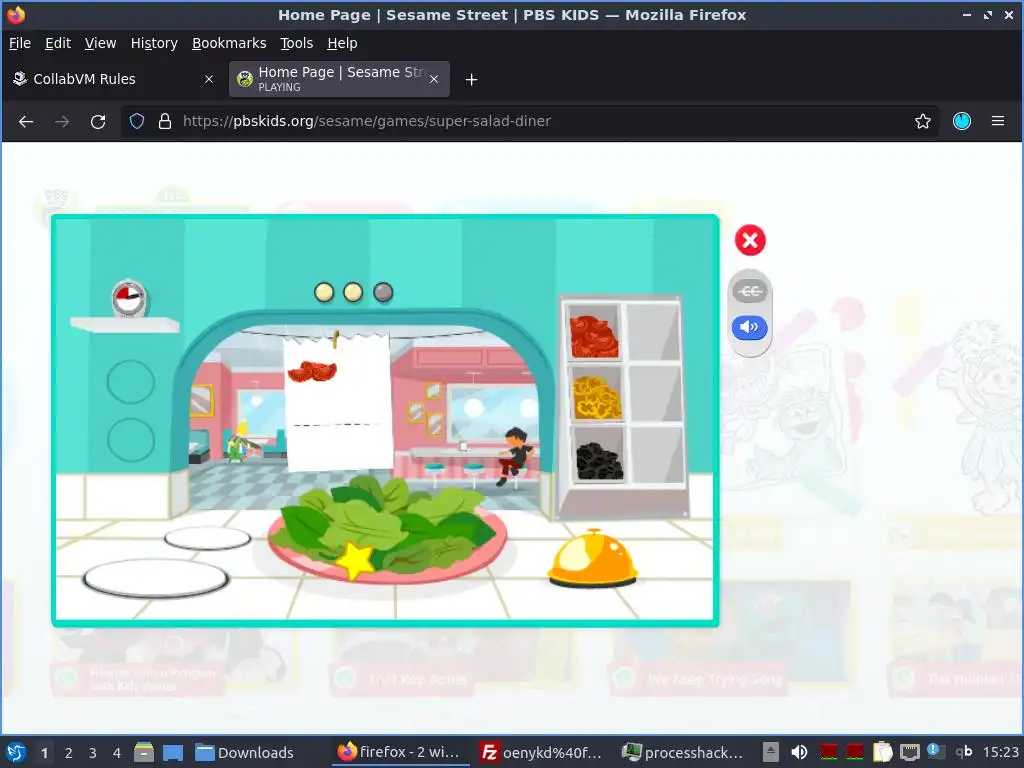Click the show desktop taskbar icon
The height and width of the screenshot is (768, 1024).
173,752
